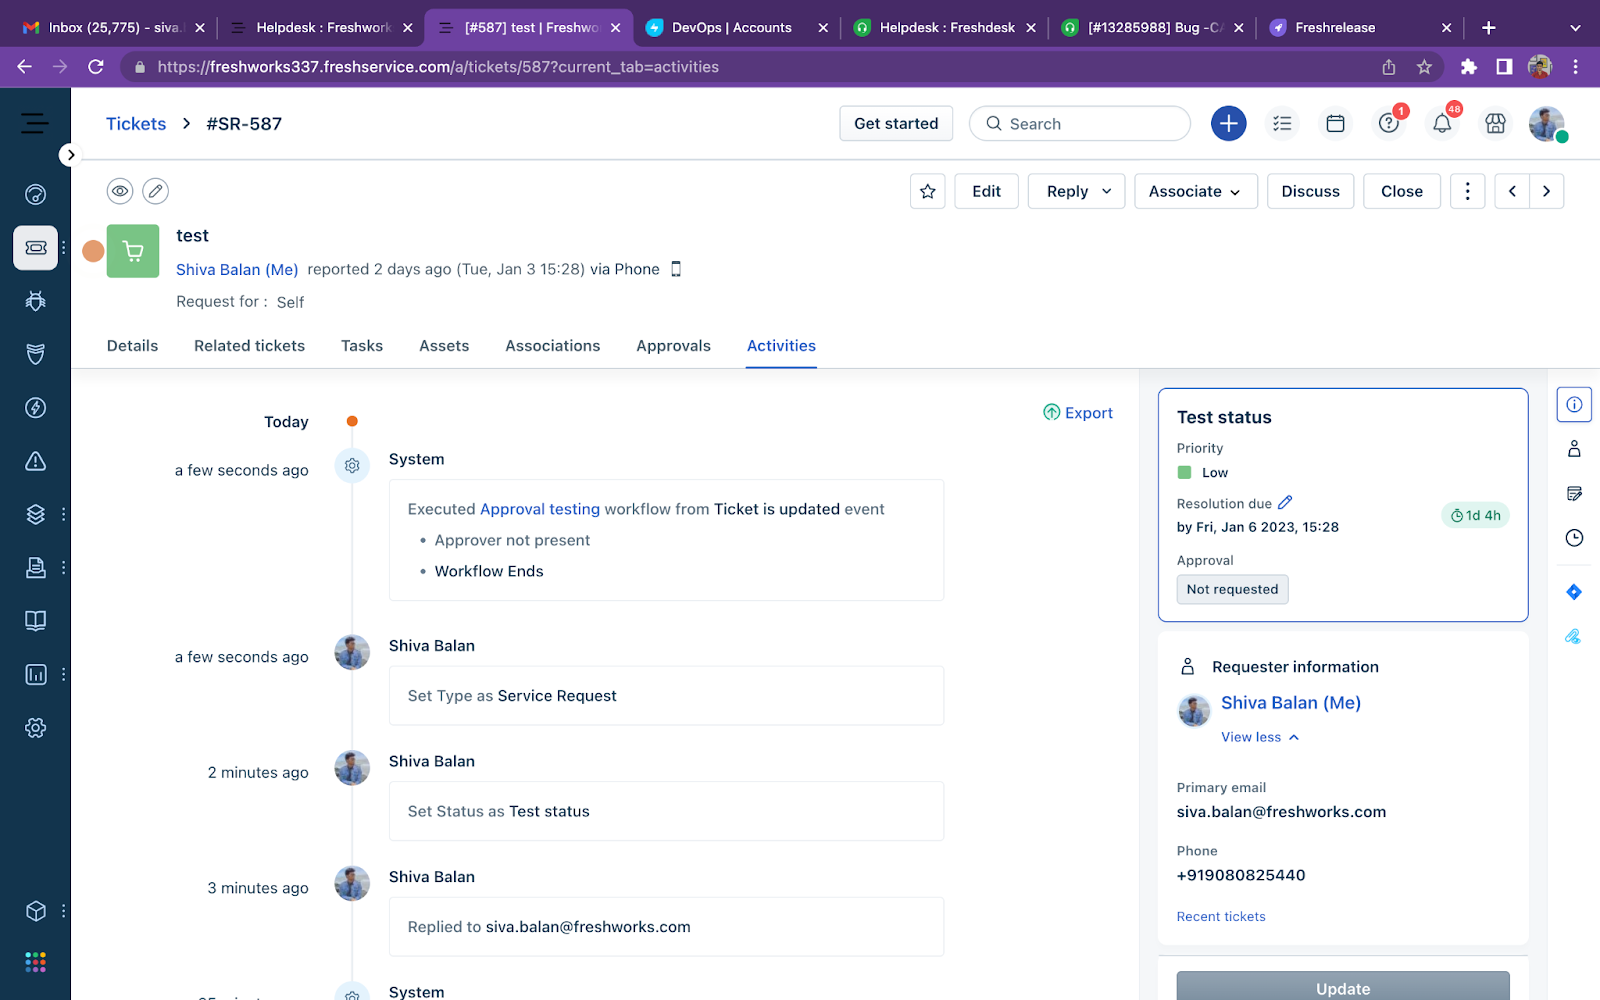
Task: Switch to the Related tickets tab
Action: pyautogui.click(x=249, y=346)
